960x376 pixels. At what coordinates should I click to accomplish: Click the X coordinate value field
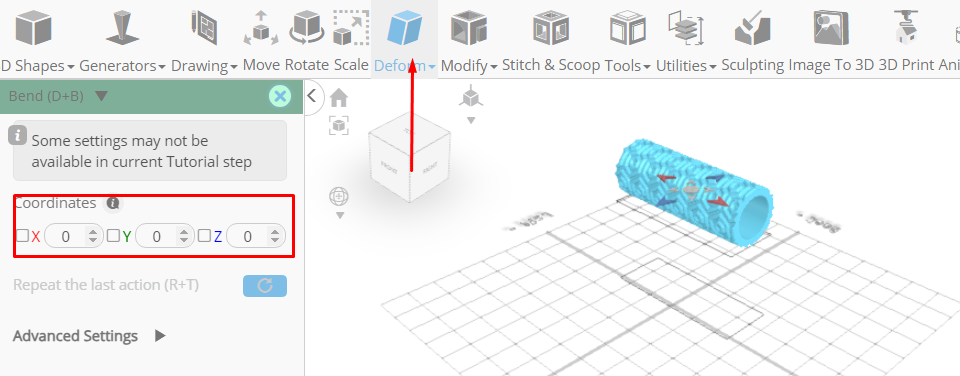click(x=73, y=236)
